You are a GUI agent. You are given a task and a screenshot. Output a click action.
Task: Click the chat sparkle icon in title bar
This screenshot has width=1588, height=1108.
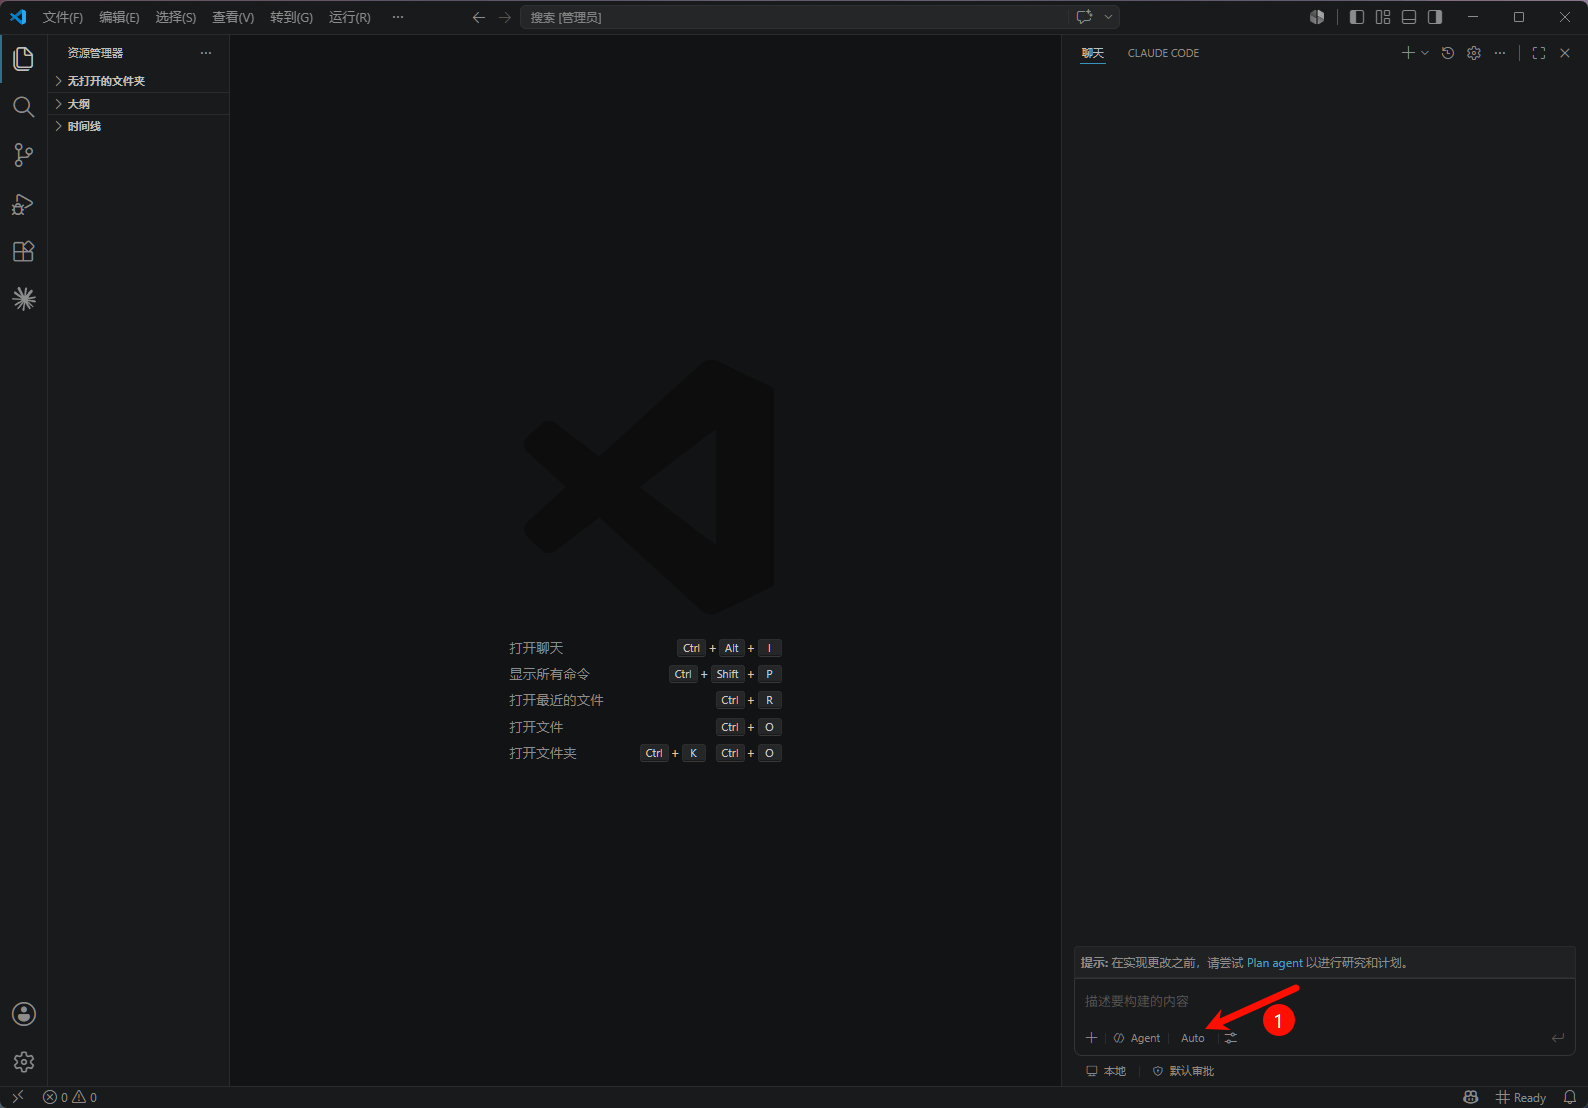[x=1084, y=17]
